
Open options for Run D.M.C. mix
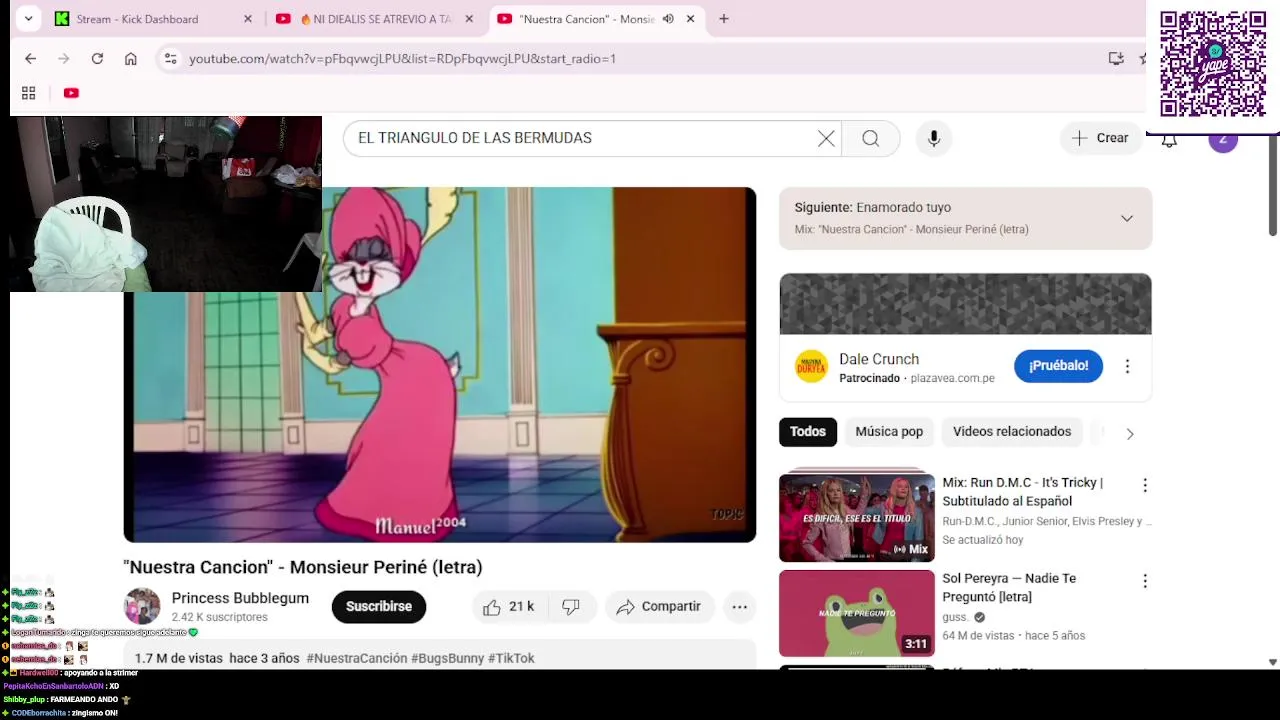click(1145, 485)
